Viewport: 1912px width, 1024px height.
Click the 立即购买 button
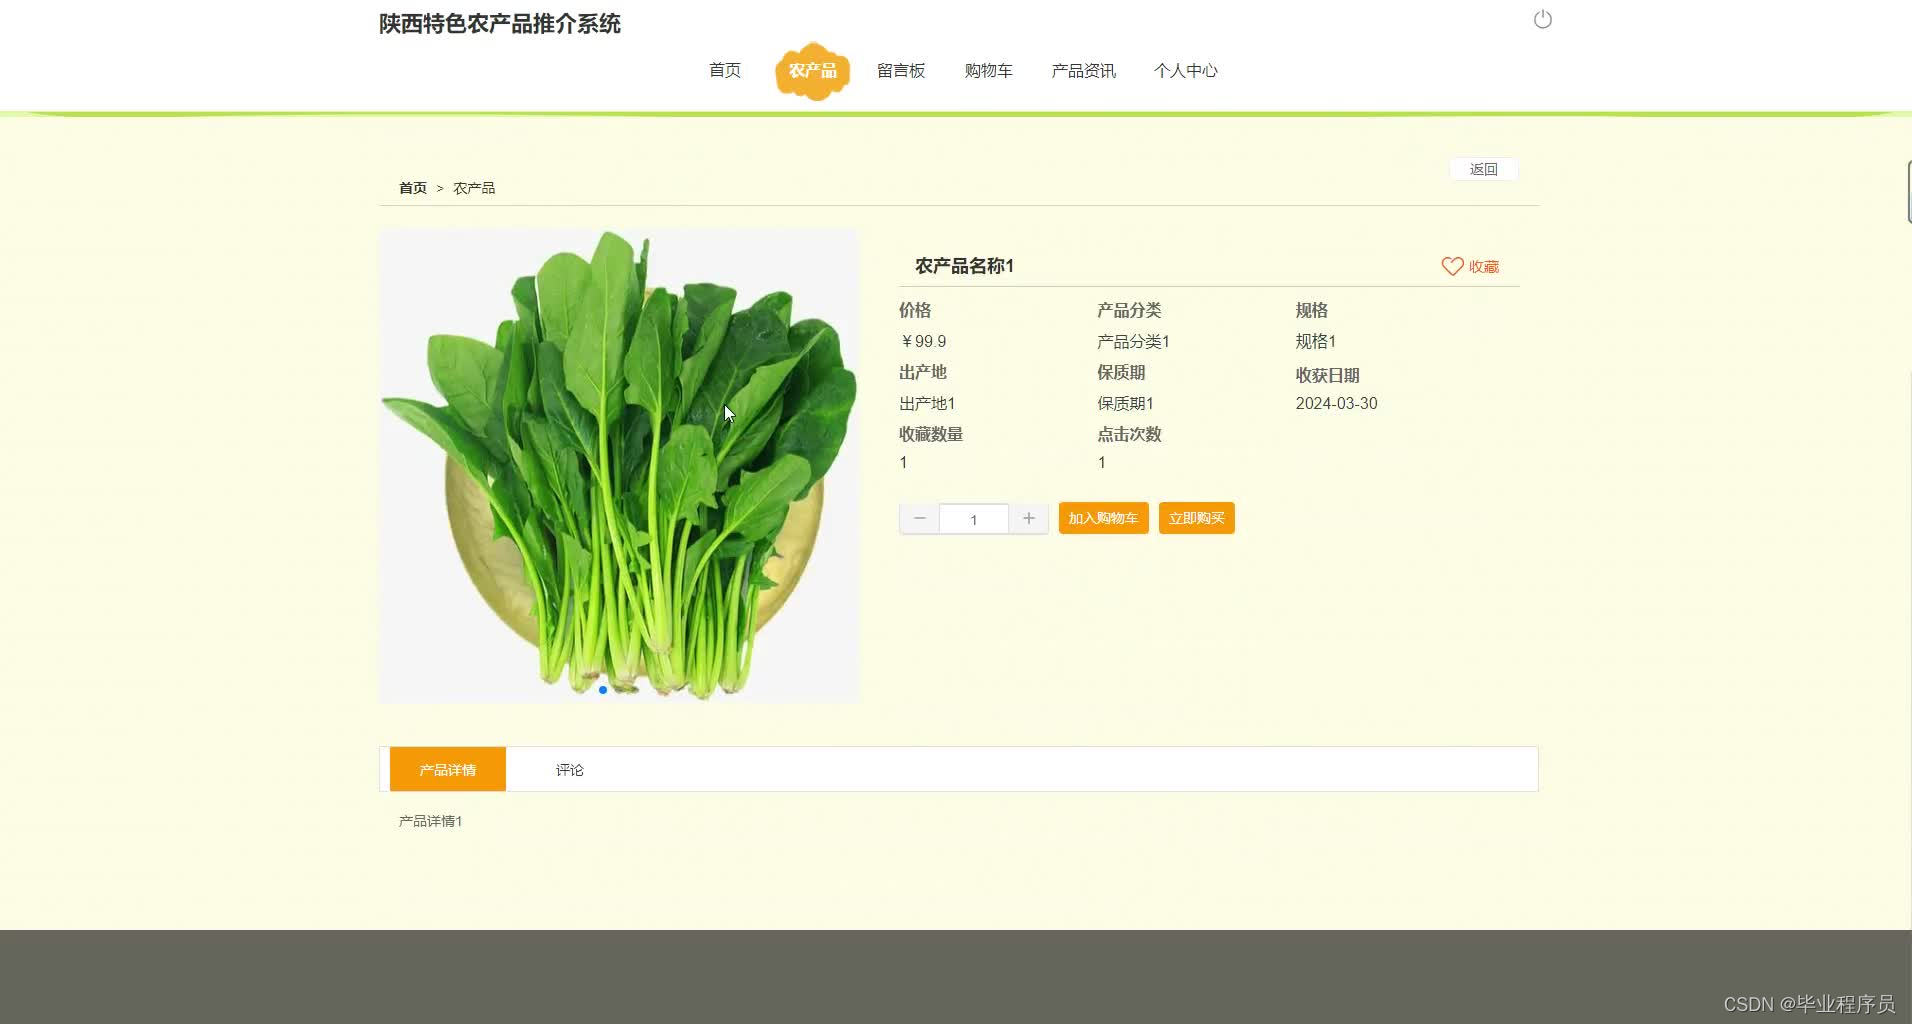(1196, 518)
